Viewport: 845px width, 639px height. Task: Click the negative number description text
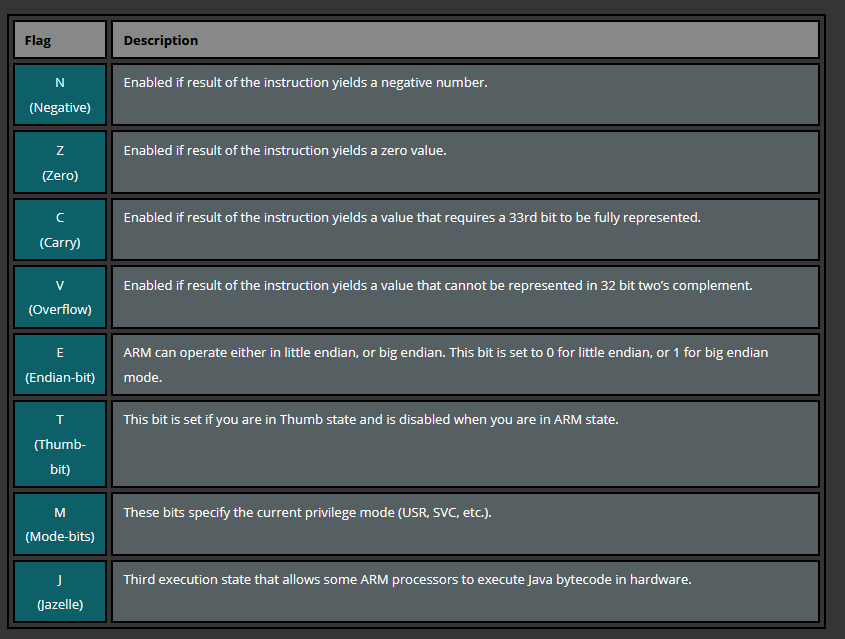pyautogui.click(x=305, y=82)
